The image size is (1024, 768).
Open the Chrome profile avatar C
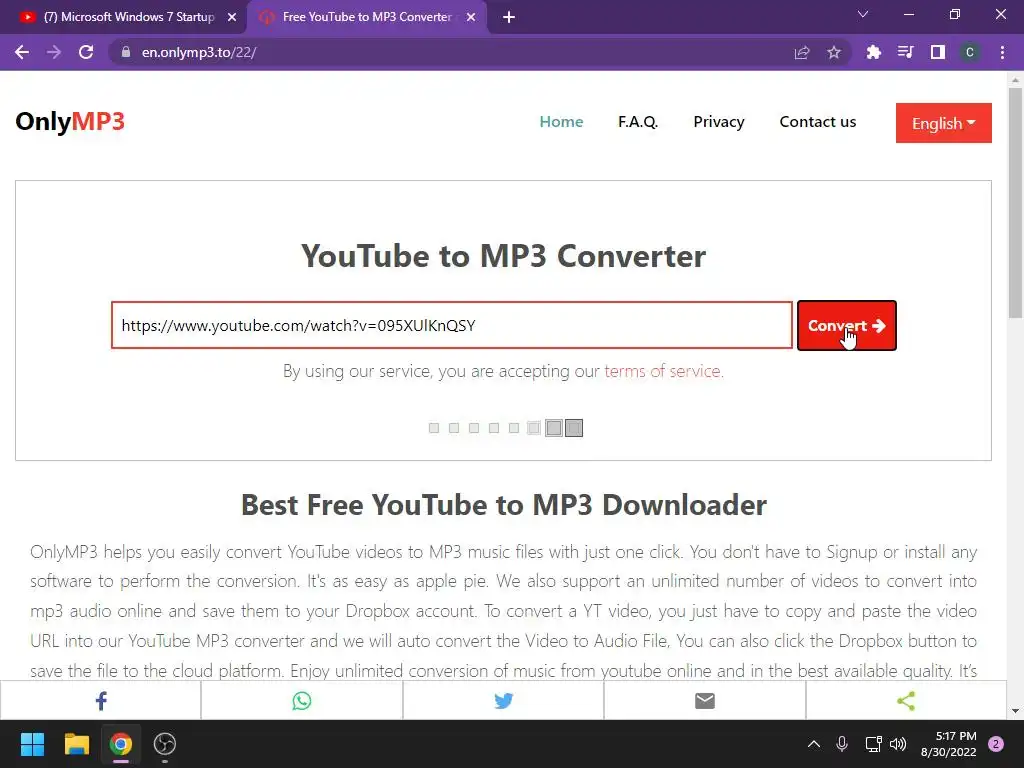click(970, 52)
